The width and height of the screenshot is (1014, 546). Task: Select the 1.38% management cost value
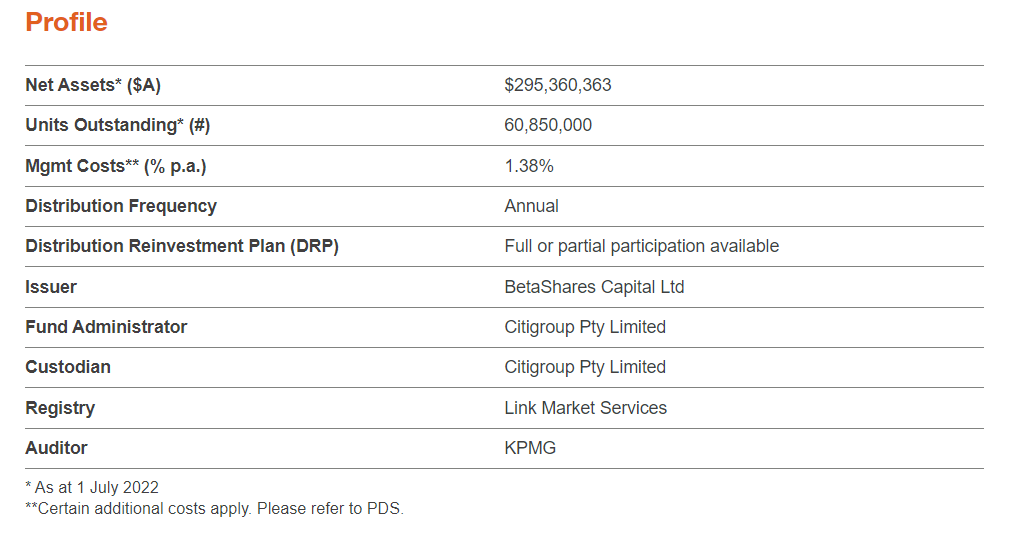(529, 166)
